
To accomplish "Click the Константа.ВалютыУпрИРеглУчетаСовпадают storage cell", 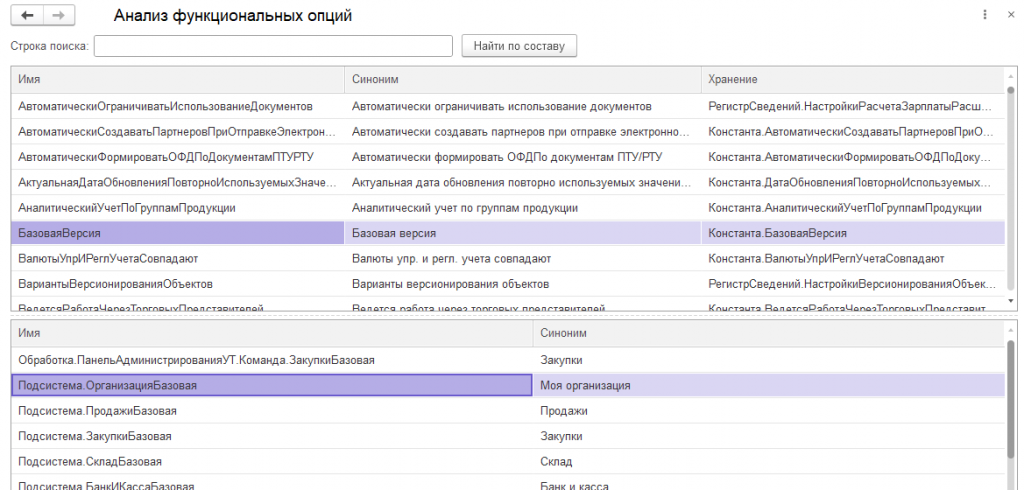I will [x=850, y=259].
